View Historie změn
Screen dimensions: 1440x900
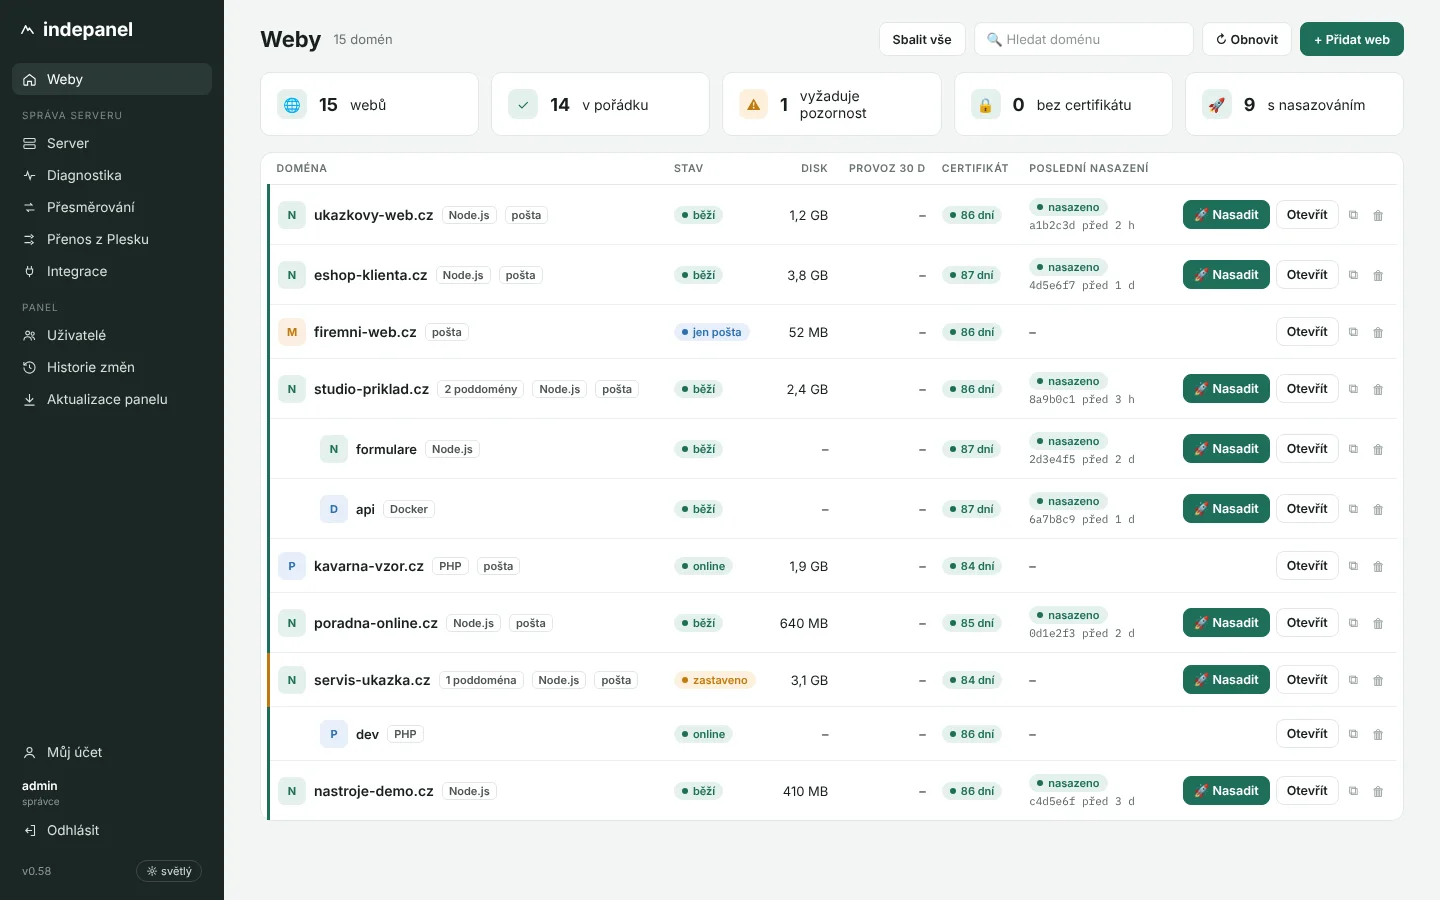click(112, 367)
